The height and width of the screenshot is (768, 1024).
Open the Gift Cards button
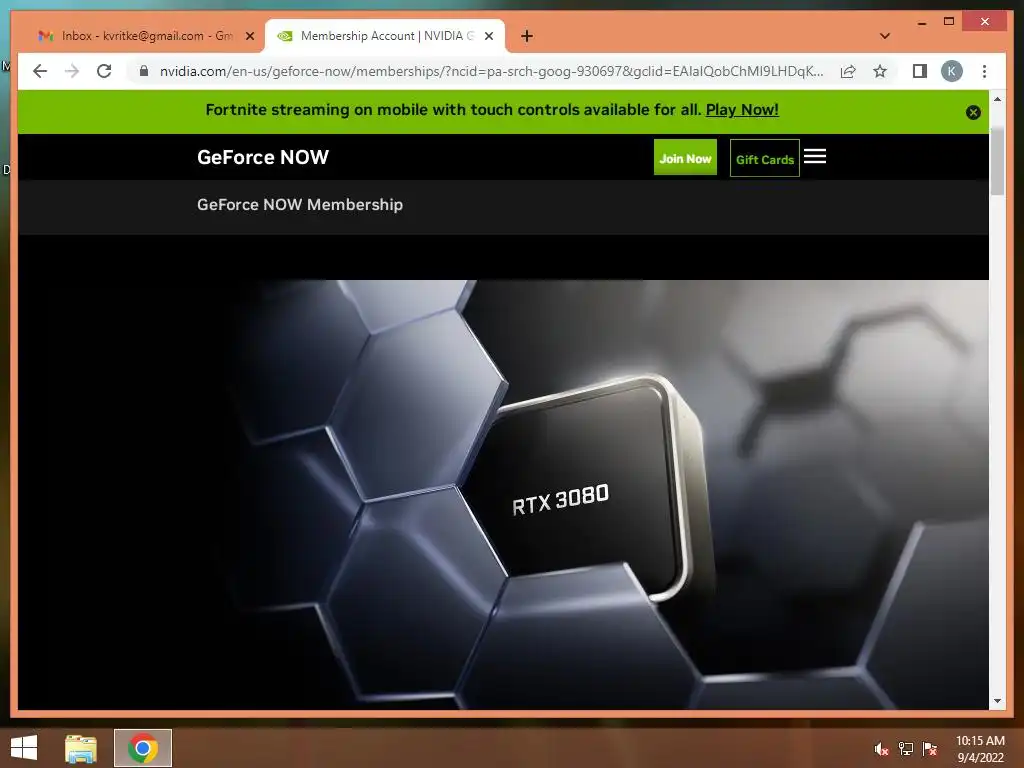coord(765,158)
